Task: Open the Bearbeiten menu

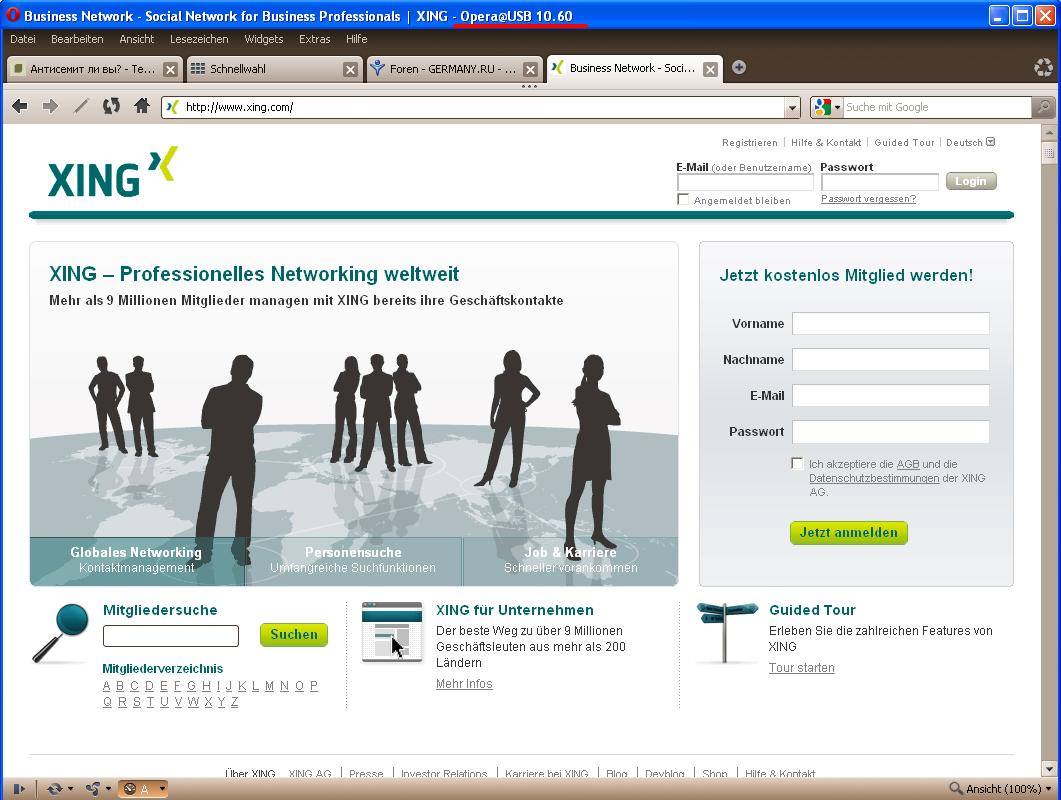Action: tap(77, 39)
